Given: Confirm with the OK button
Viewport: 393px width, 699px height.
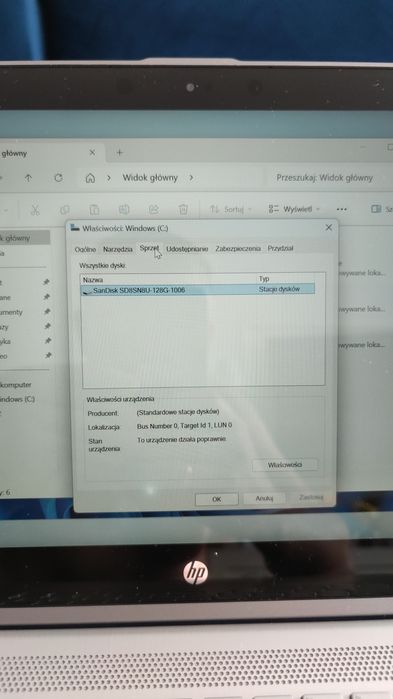Looking at the screenshot, I should [x=217, y=499].
